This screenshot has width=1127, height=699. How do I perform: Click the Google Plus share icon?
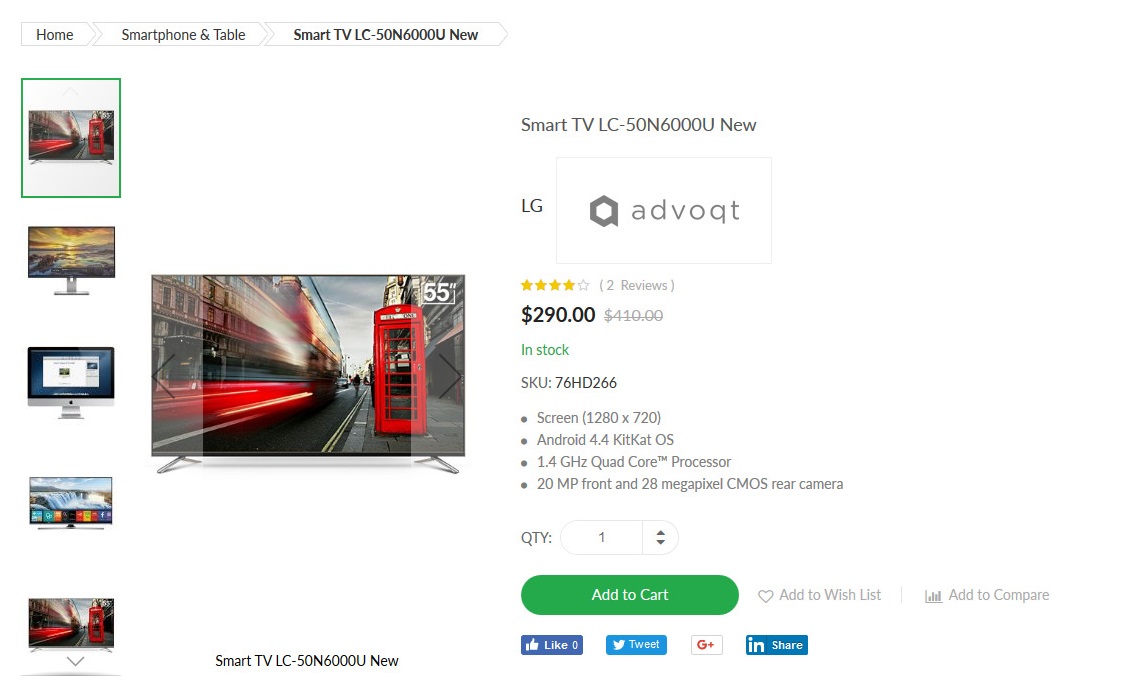(x=707, y=645)
